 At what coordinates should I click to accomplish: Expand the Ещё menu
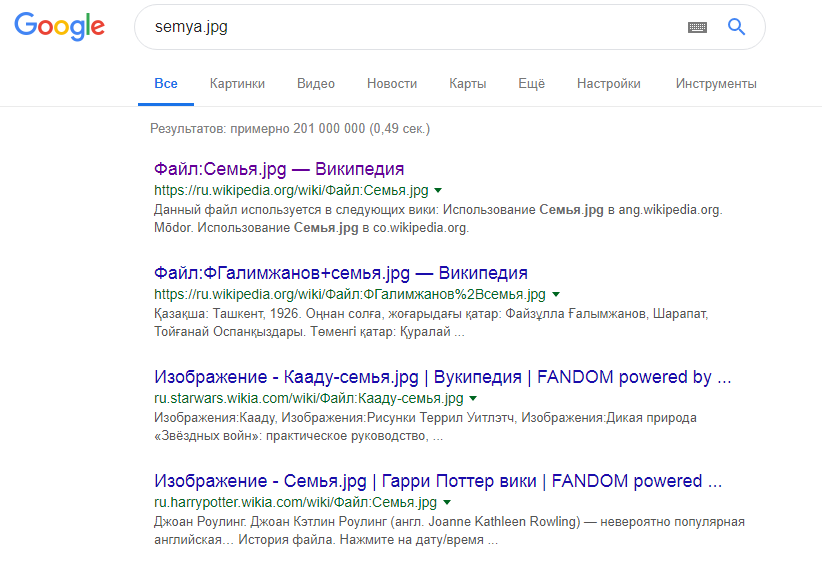[x=532, y=83]
